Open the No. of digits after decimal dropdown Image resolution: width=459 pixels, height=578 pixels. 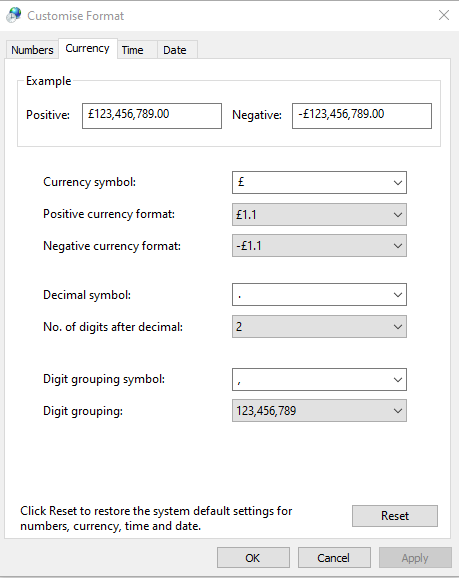319,327
